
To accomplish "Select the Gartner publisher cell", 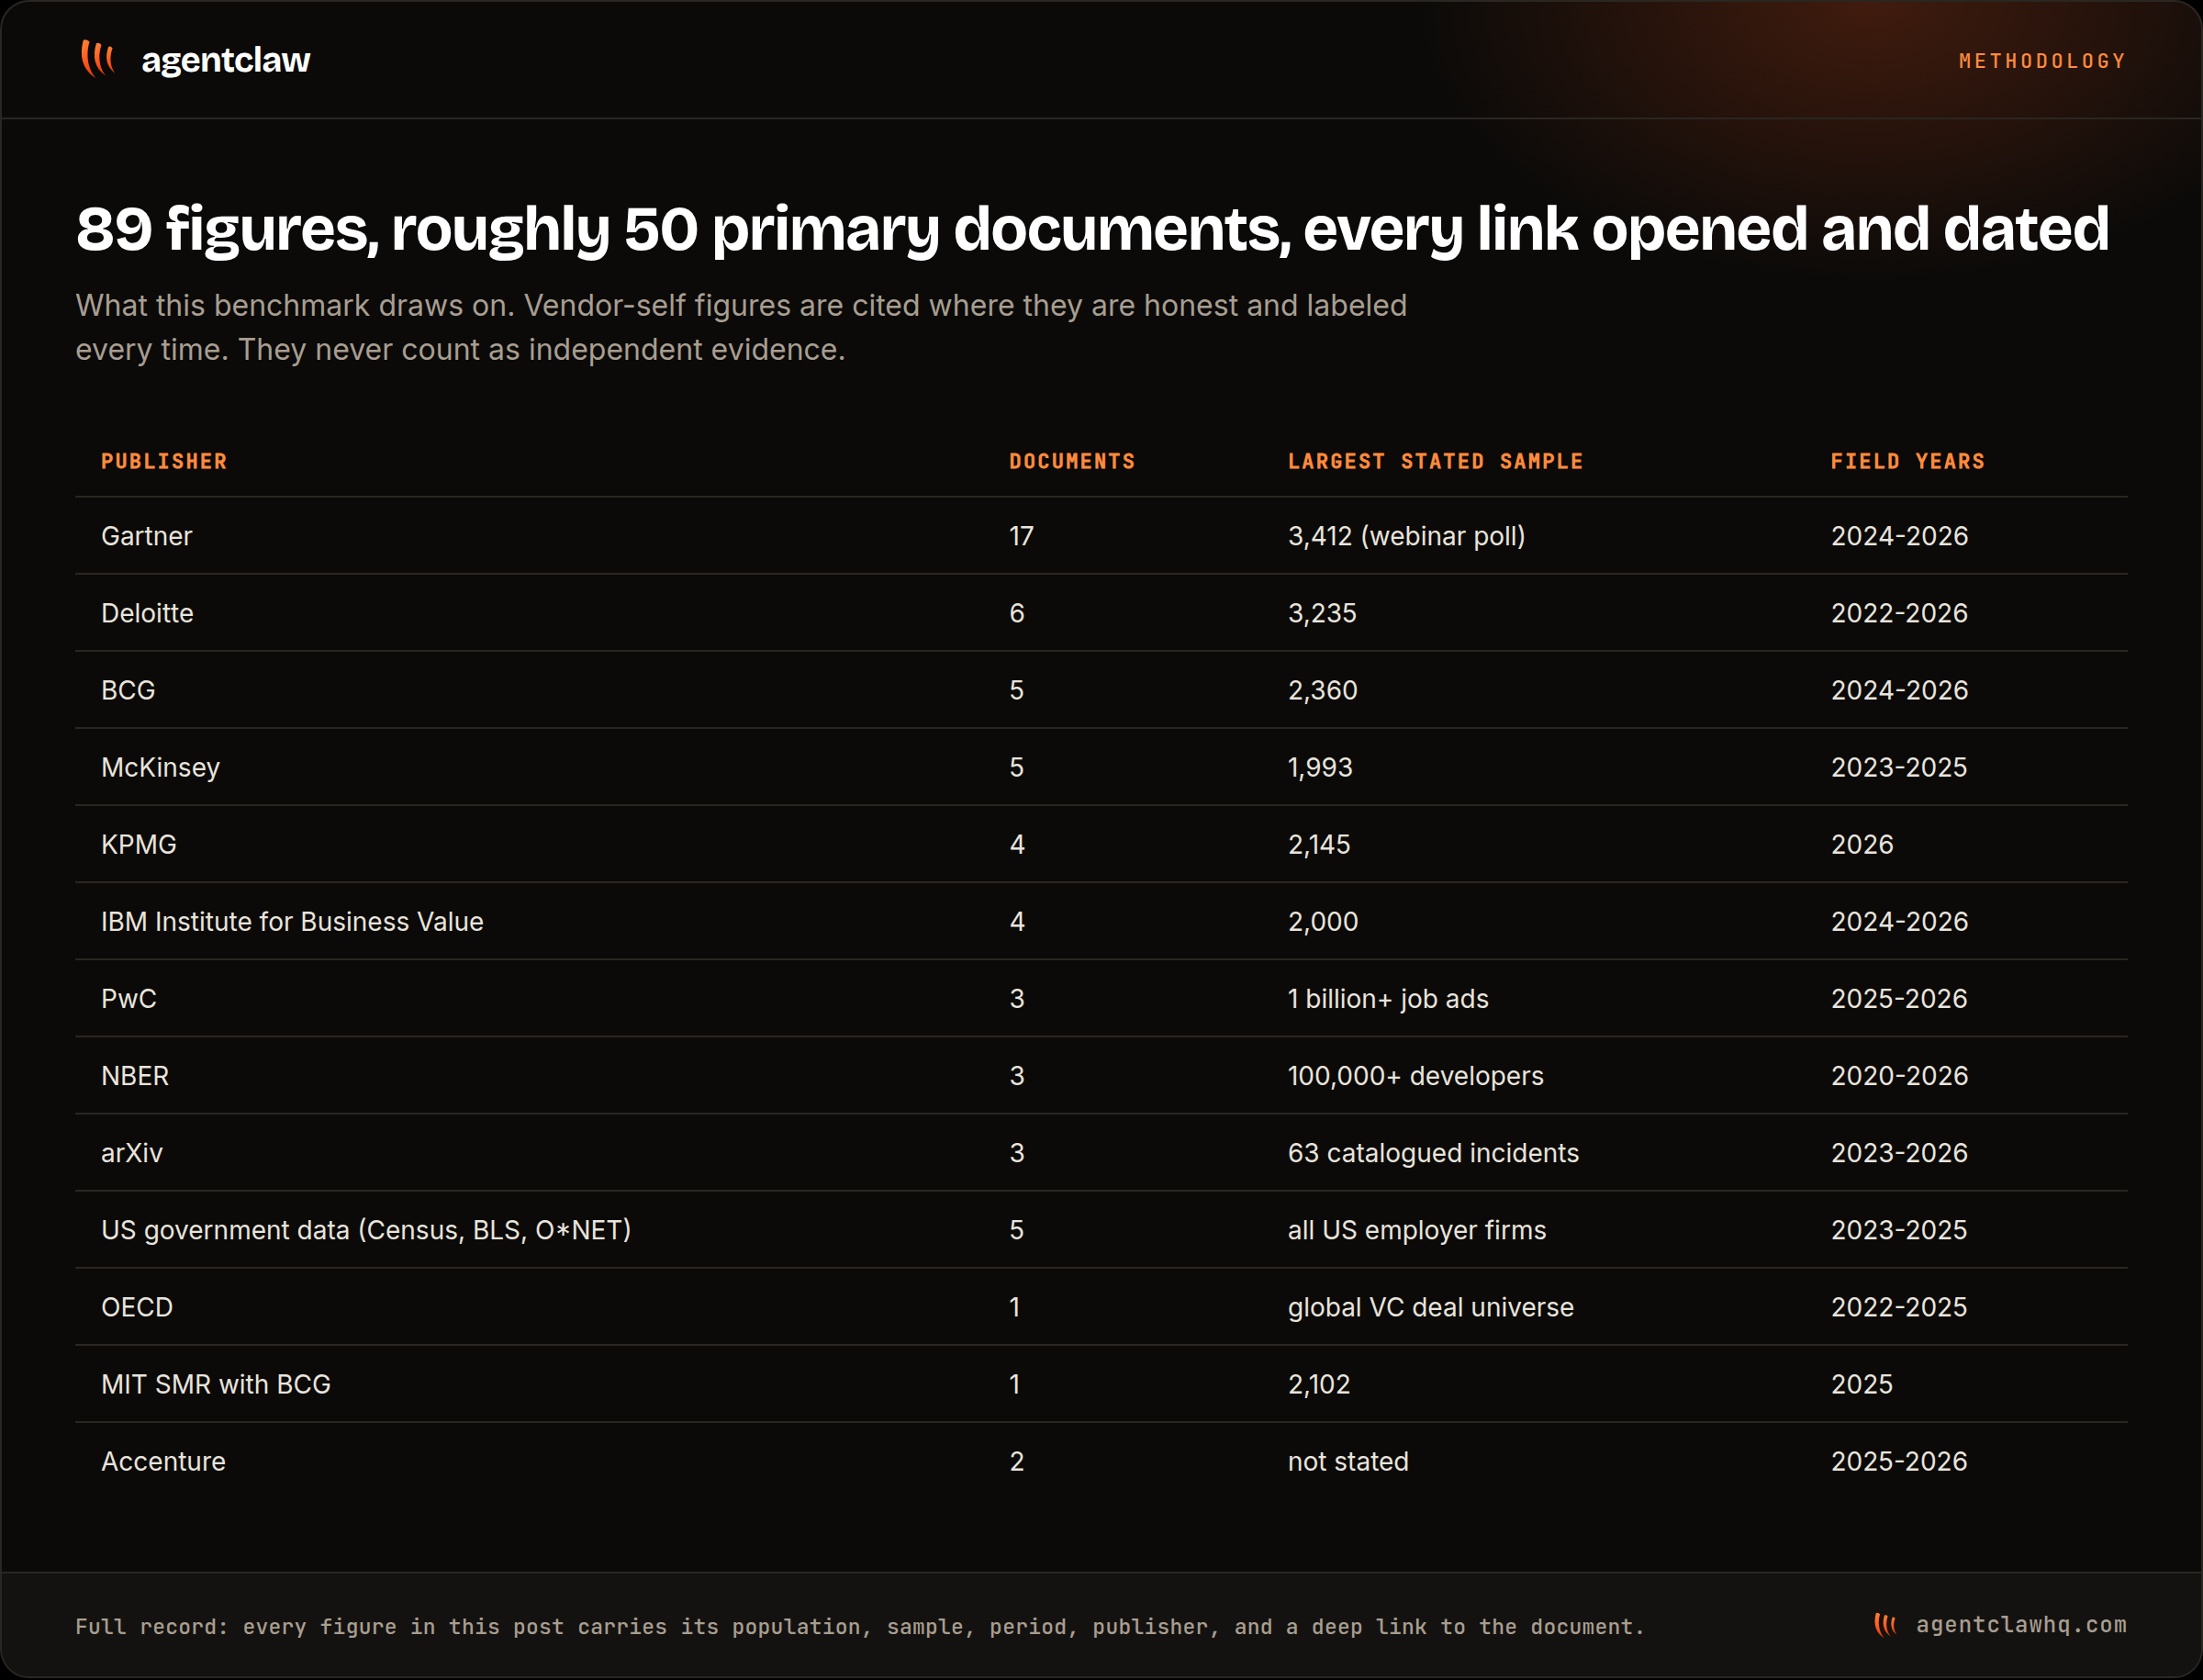I will (146, 536).
